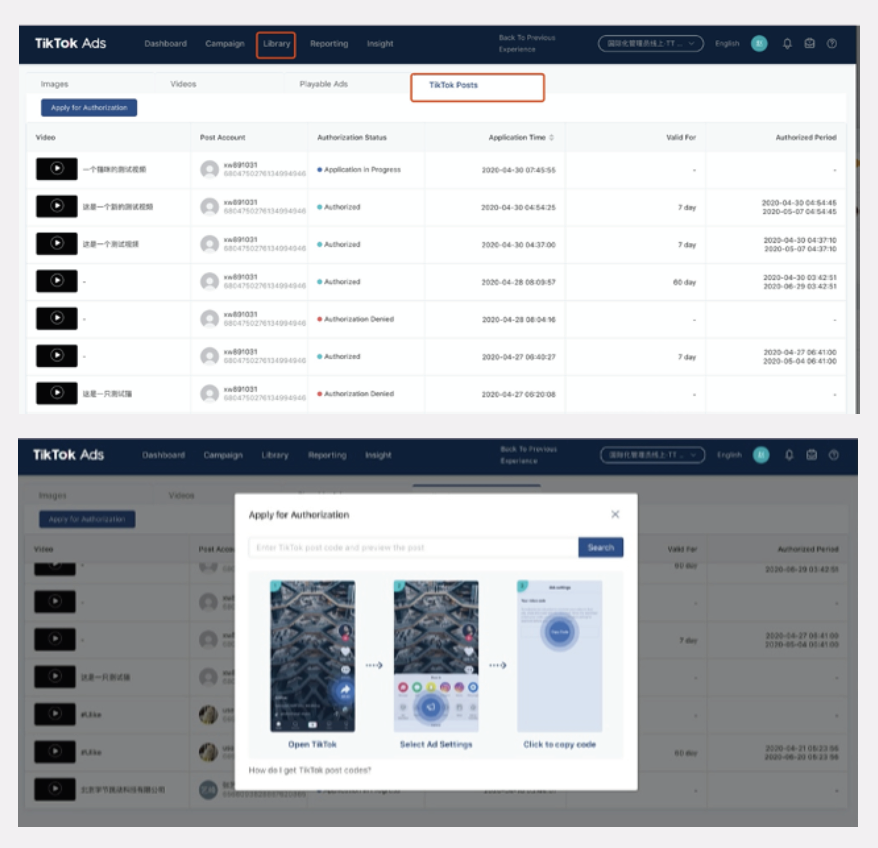The image size is (878, 848).
Task: Click the Select Ad Settings phone preview image
Action: 435,657
